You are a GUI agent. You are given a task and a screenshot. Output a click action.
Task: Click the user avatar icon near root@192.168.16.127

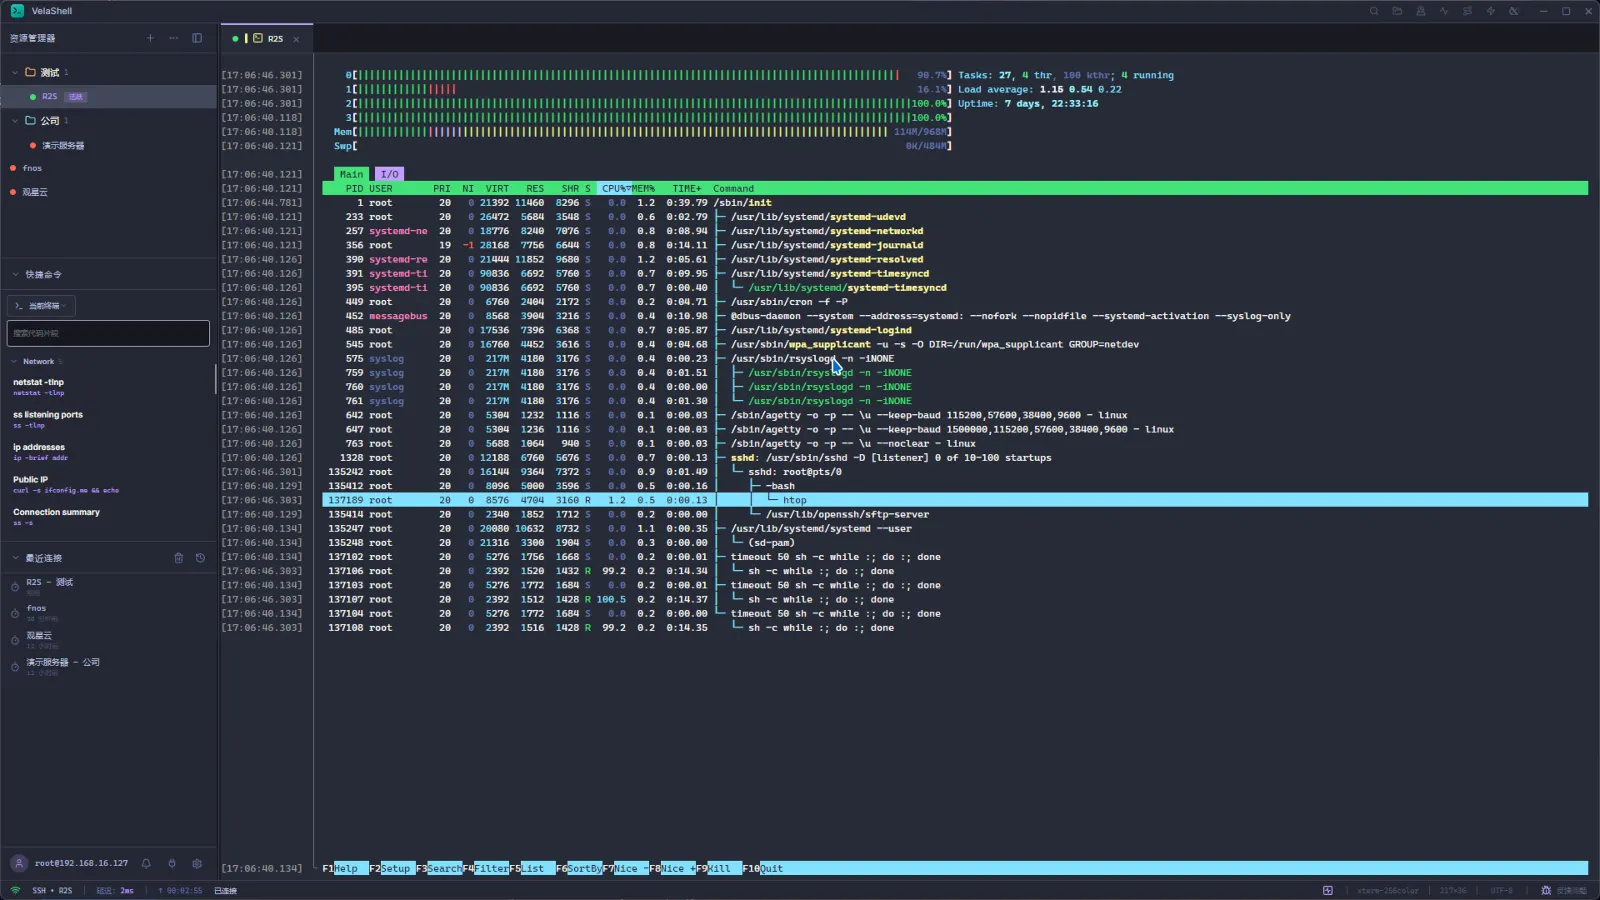pos(19,863)
